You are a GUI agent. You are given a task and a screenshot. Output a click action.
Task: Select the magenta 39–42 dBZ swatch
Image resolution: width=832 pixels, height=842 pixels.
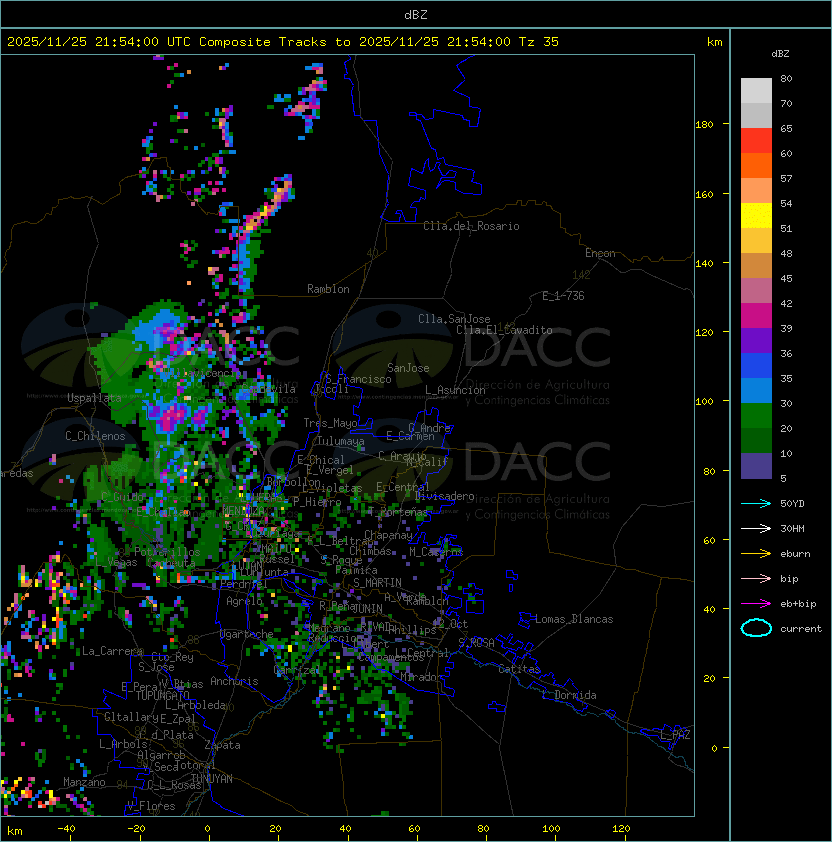point(756,316)
